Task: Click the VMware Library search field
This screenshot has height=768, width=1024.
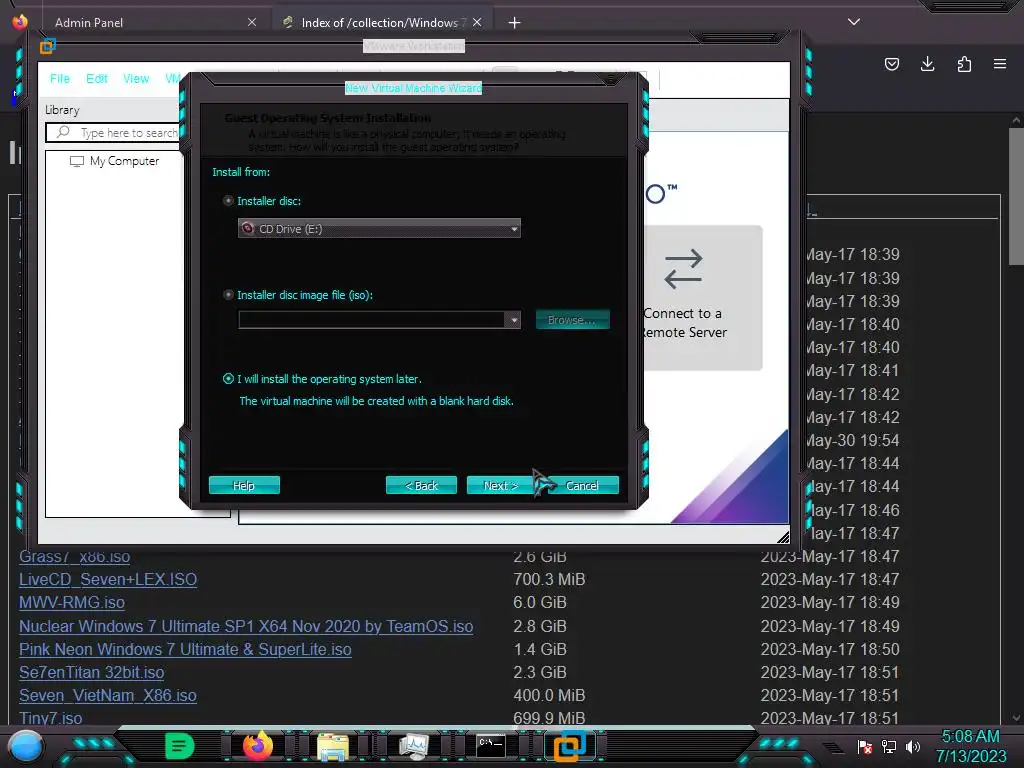Action: [x=112, y=133]
